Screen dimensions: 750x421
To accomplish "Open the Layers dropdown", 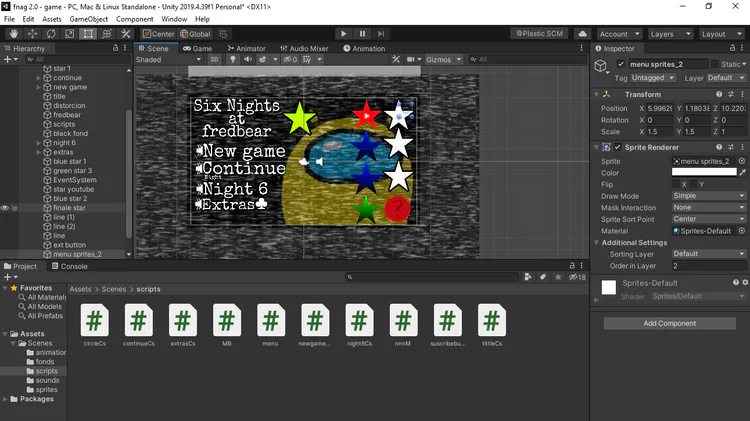I will click(x=670, y=34).
